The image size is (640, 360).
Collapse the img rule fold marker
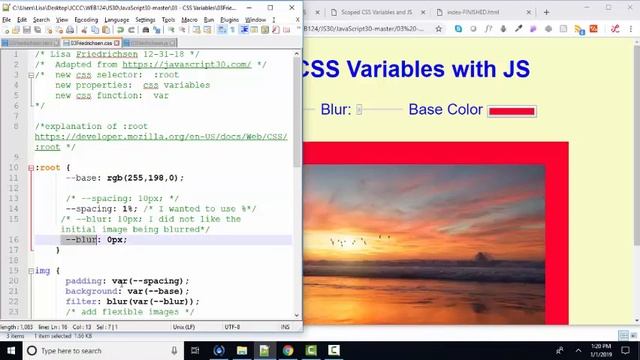(x=31, y=271)
